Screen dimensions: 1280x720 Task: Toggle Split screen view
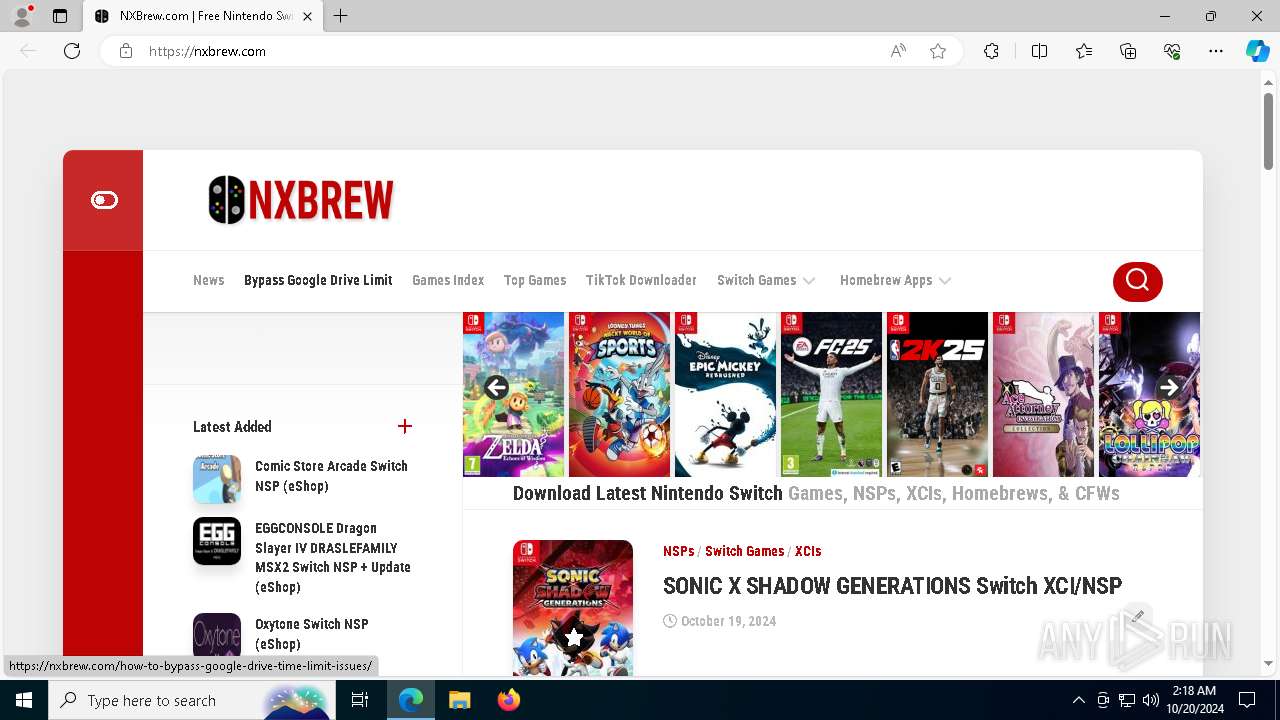coord(1039,51)
